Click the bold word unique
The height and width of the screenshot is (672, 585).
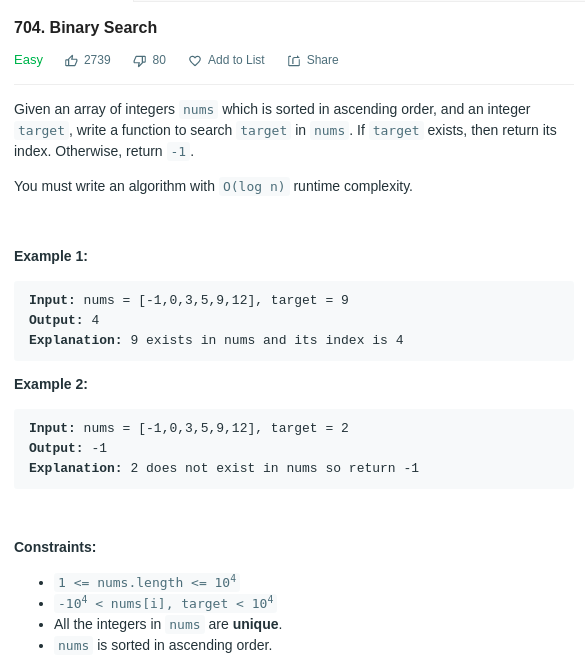[x=255, y=624]
